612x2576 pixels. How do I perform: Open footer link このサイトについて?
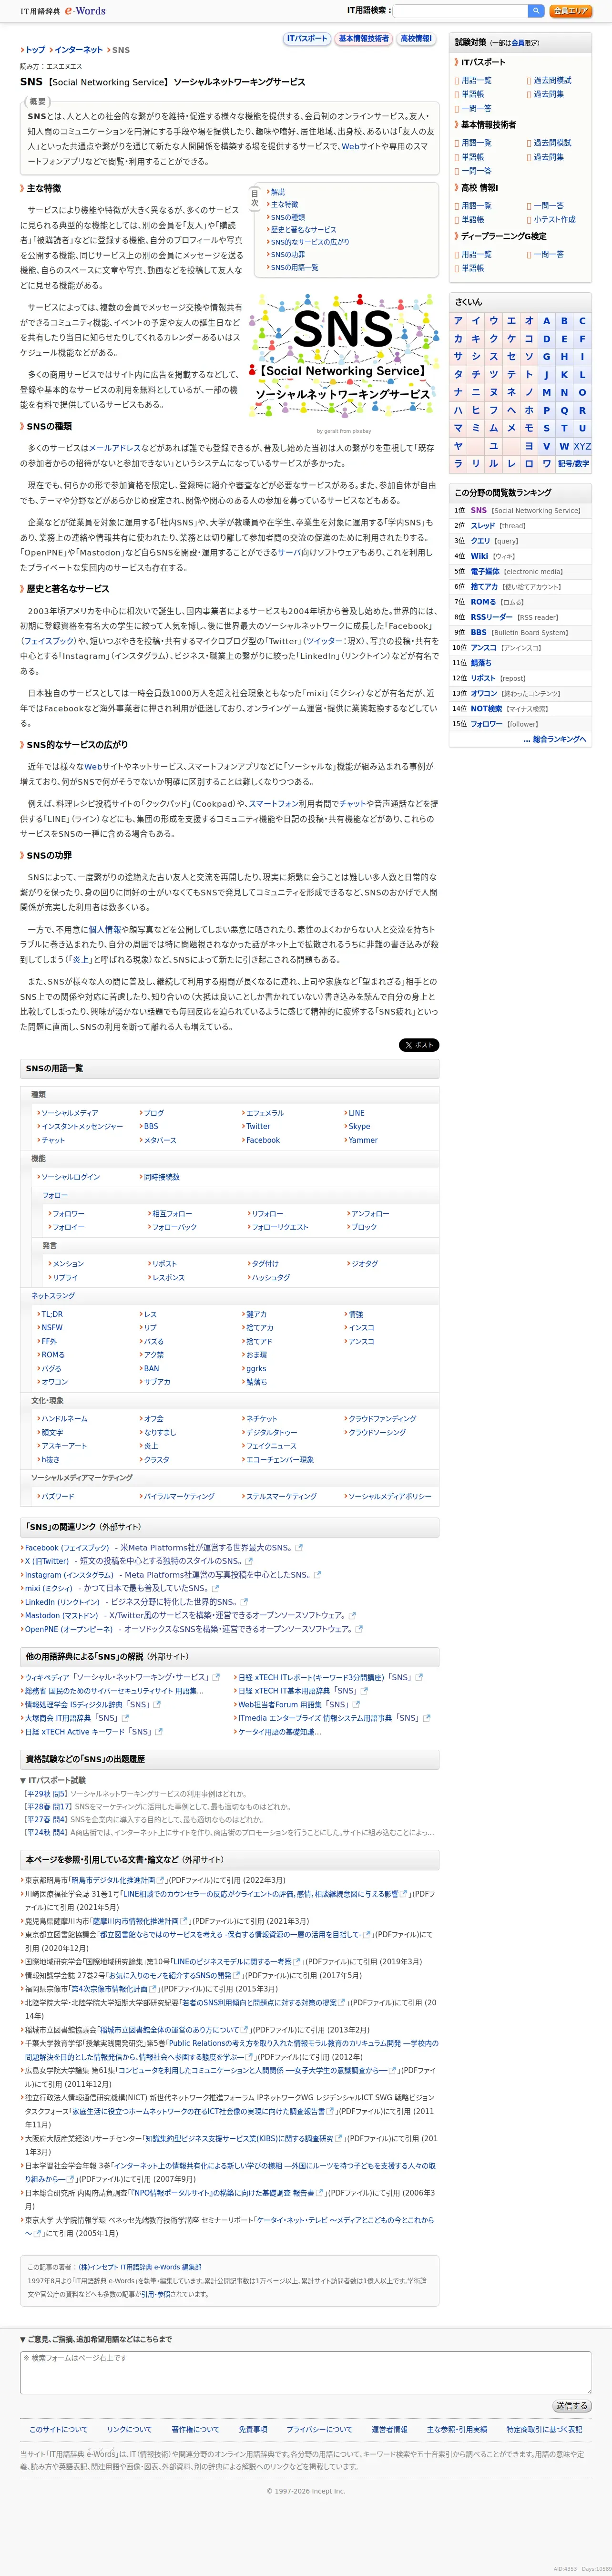coord(58,2430)
